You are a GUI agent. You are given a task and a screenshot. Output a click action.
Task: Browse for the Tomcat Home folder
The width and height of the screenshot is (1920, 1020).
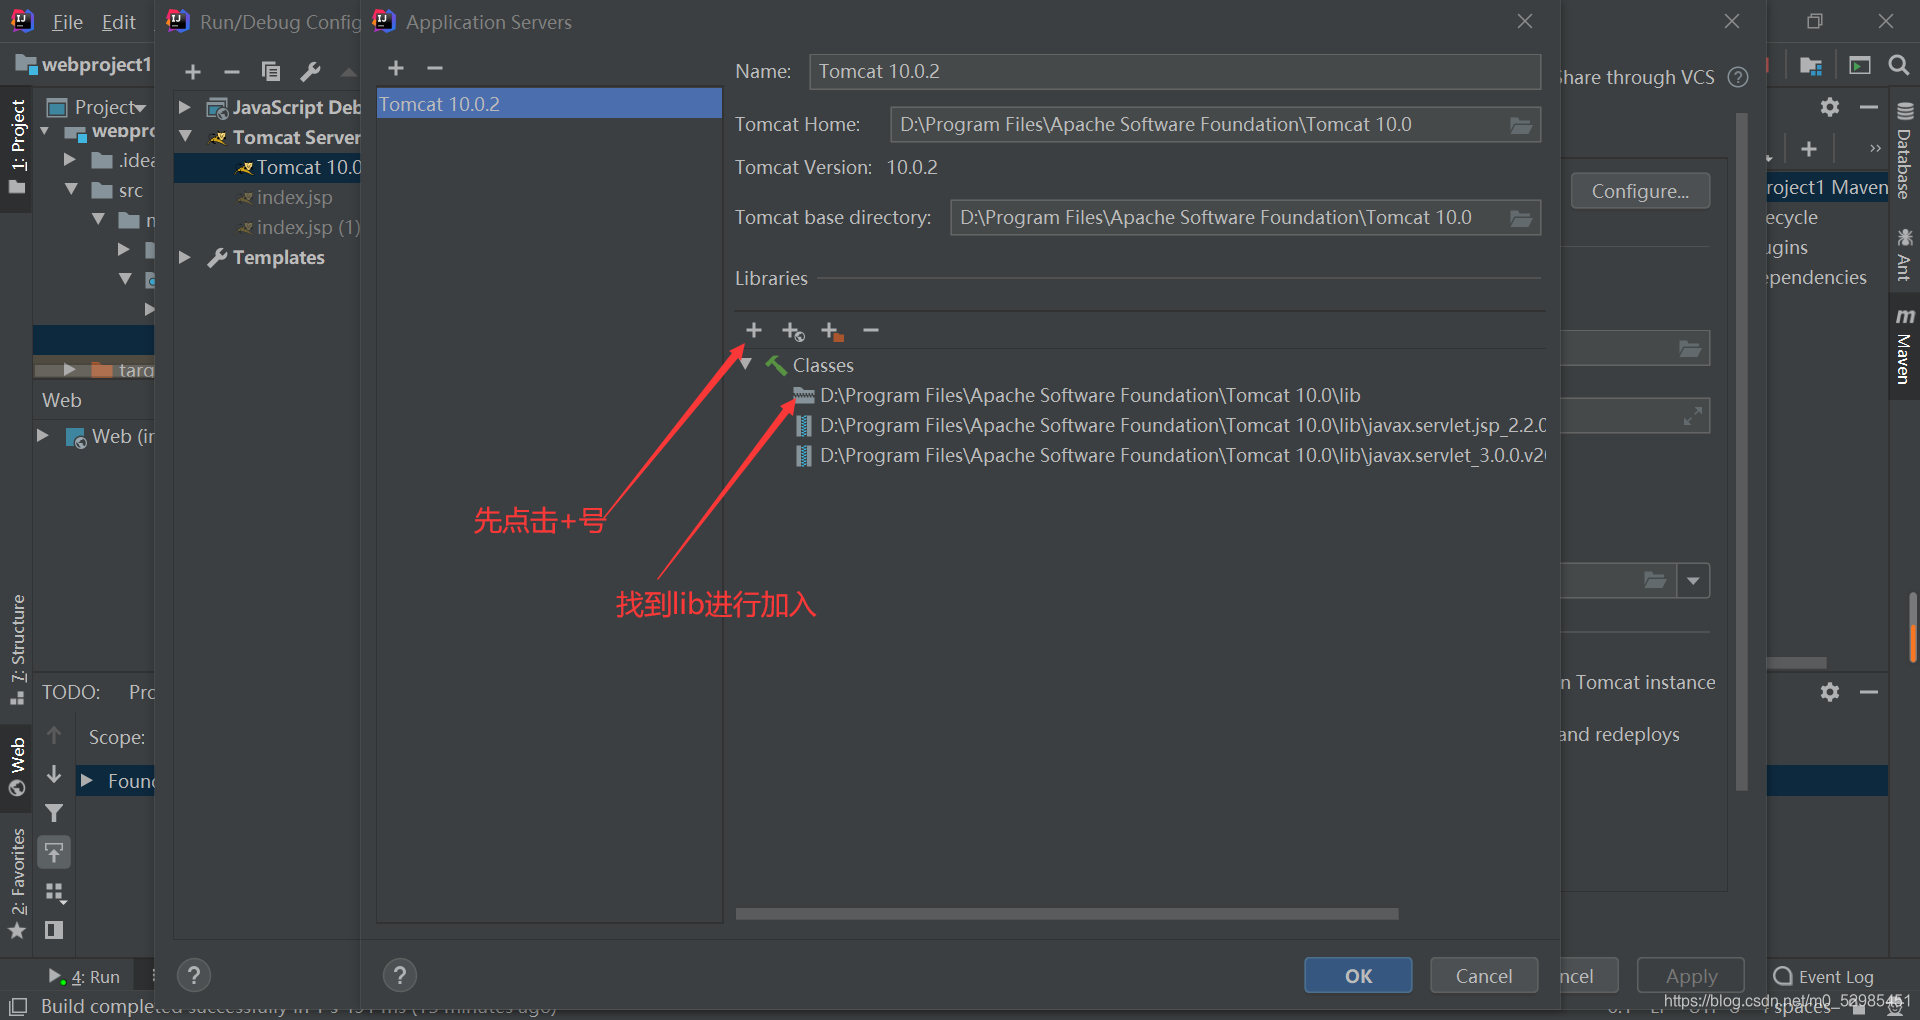point(1520,125)
